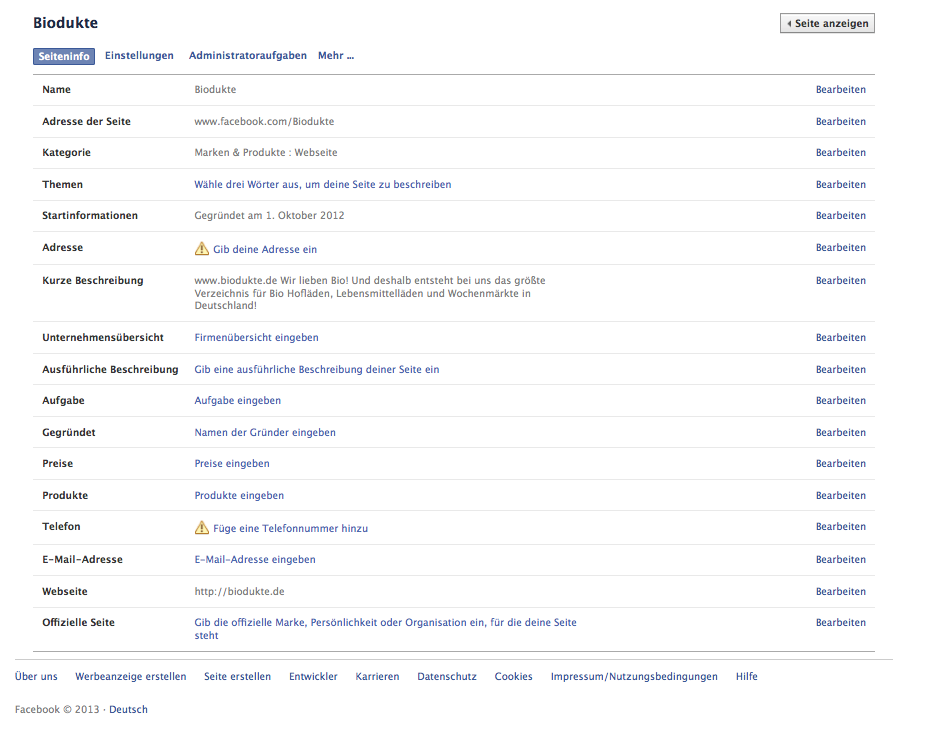Image resolution: width=943 pixels, height=745 pixels.
Task: Open Cookies footer link
Action: (x=513, y=676)
